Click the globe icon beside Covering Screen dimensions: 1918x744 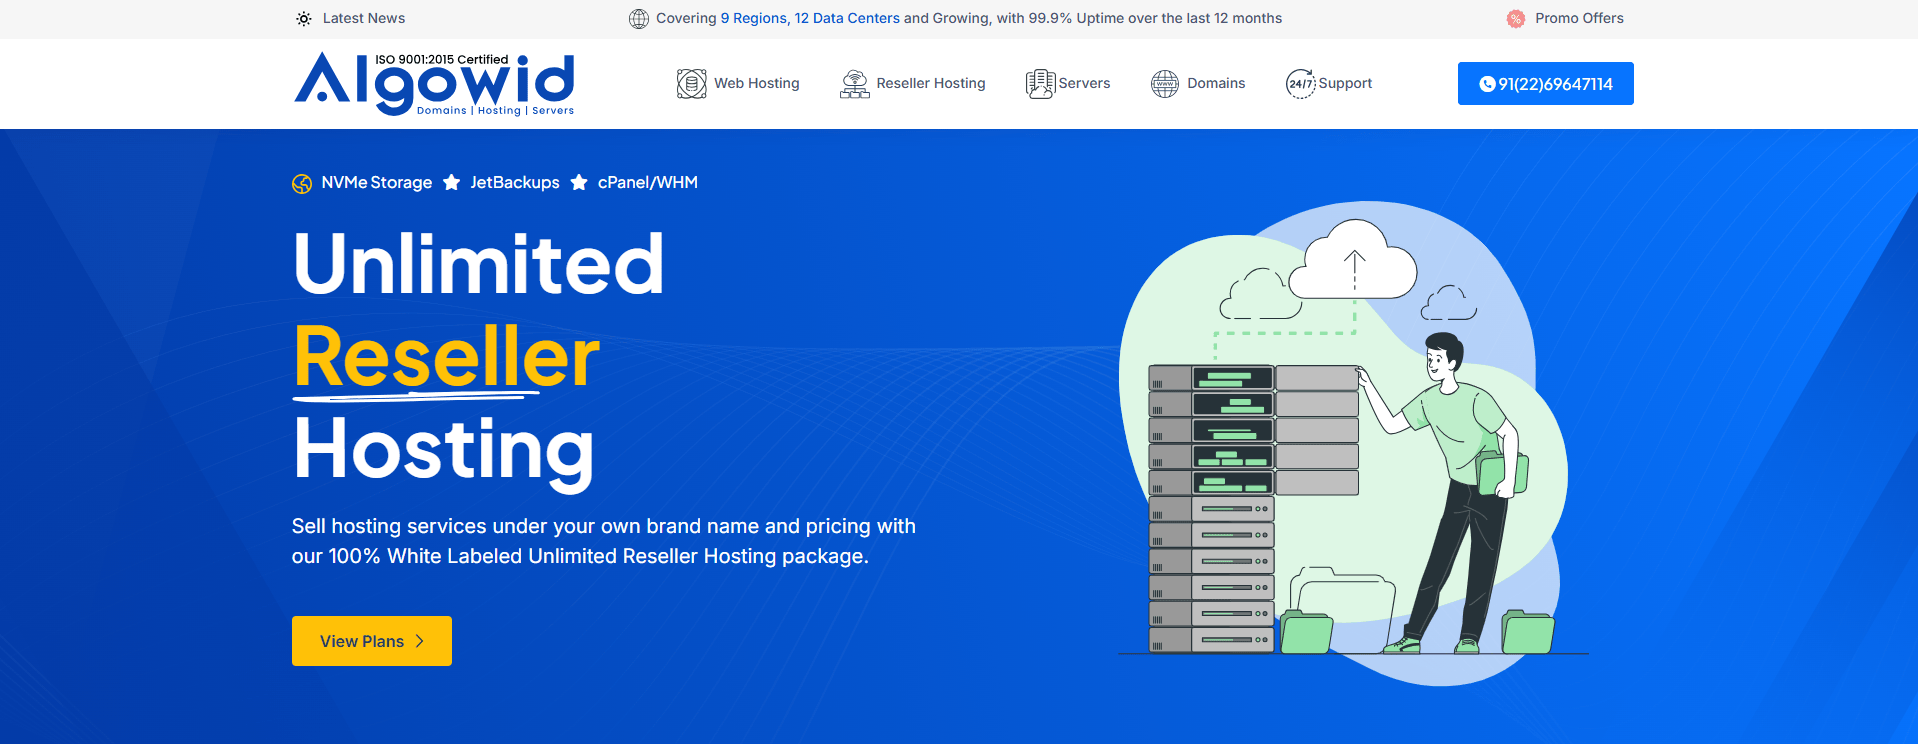(639, 19)
